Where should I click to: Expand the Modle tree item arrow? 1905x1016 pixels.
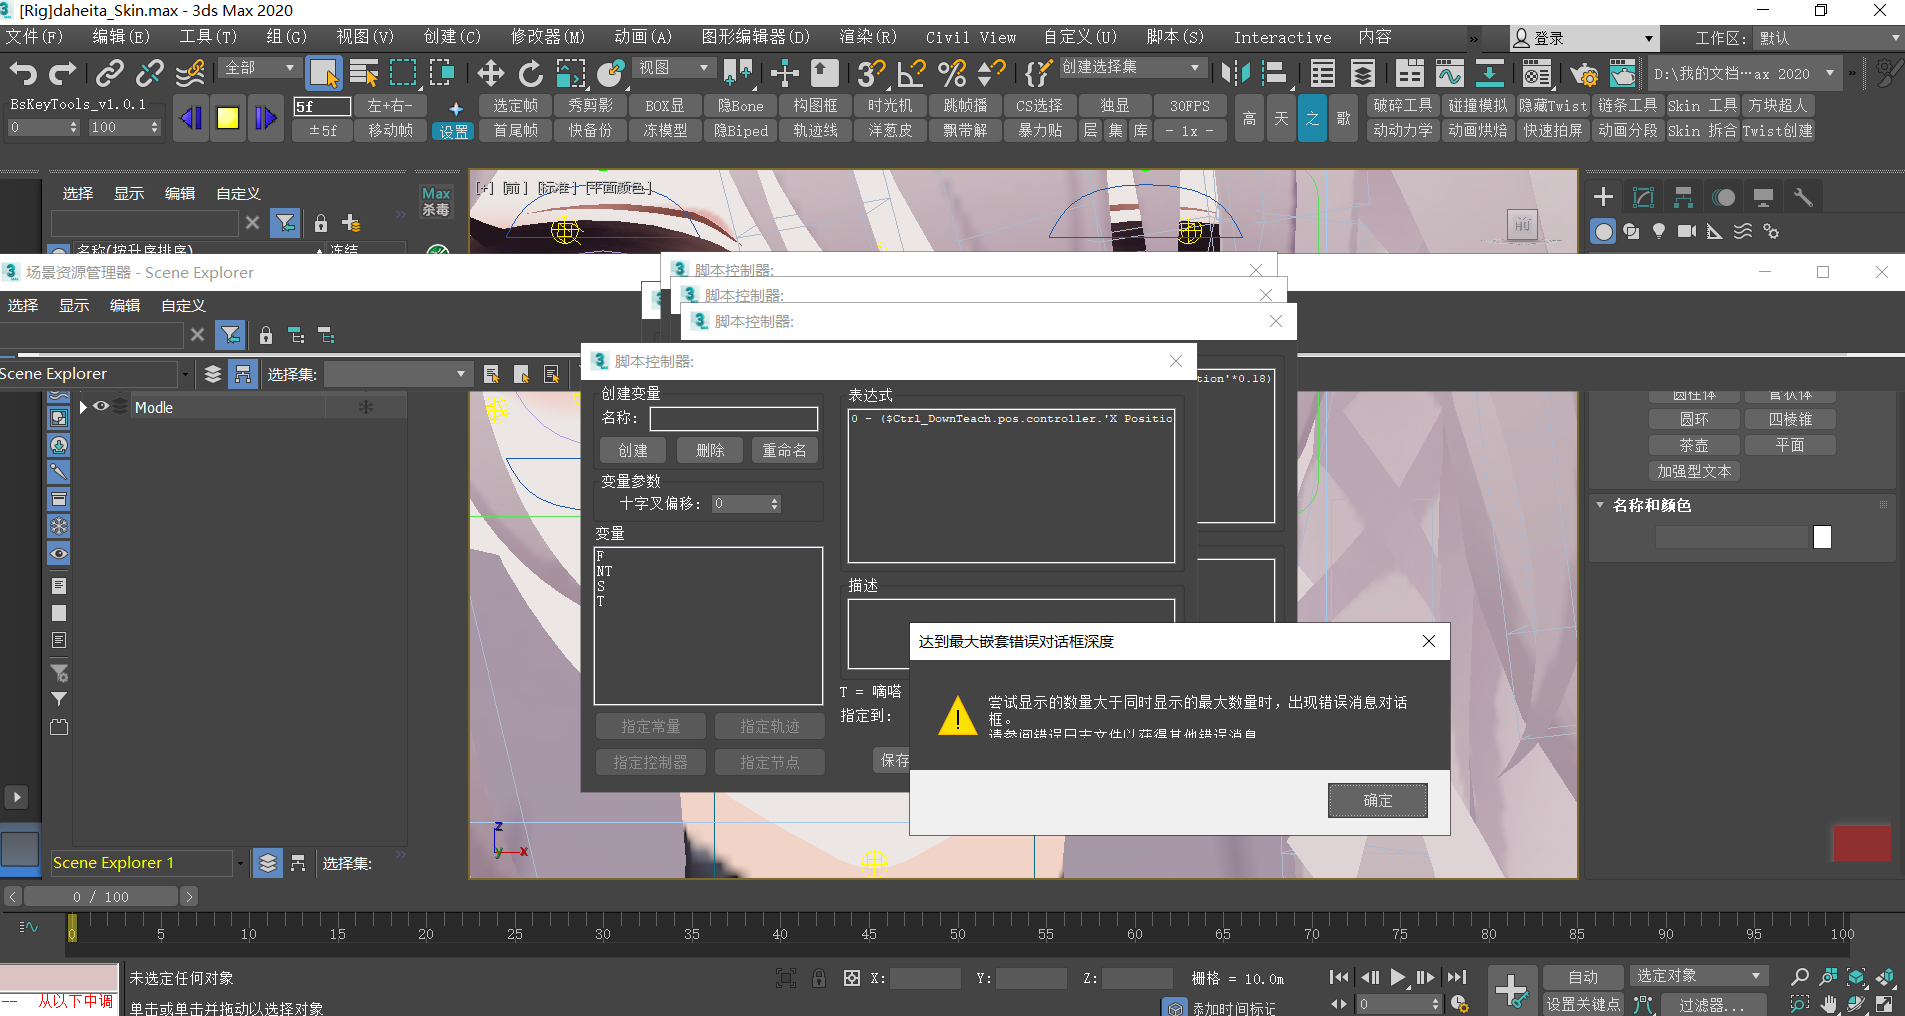pyautogui.click(x=83, y=407)
